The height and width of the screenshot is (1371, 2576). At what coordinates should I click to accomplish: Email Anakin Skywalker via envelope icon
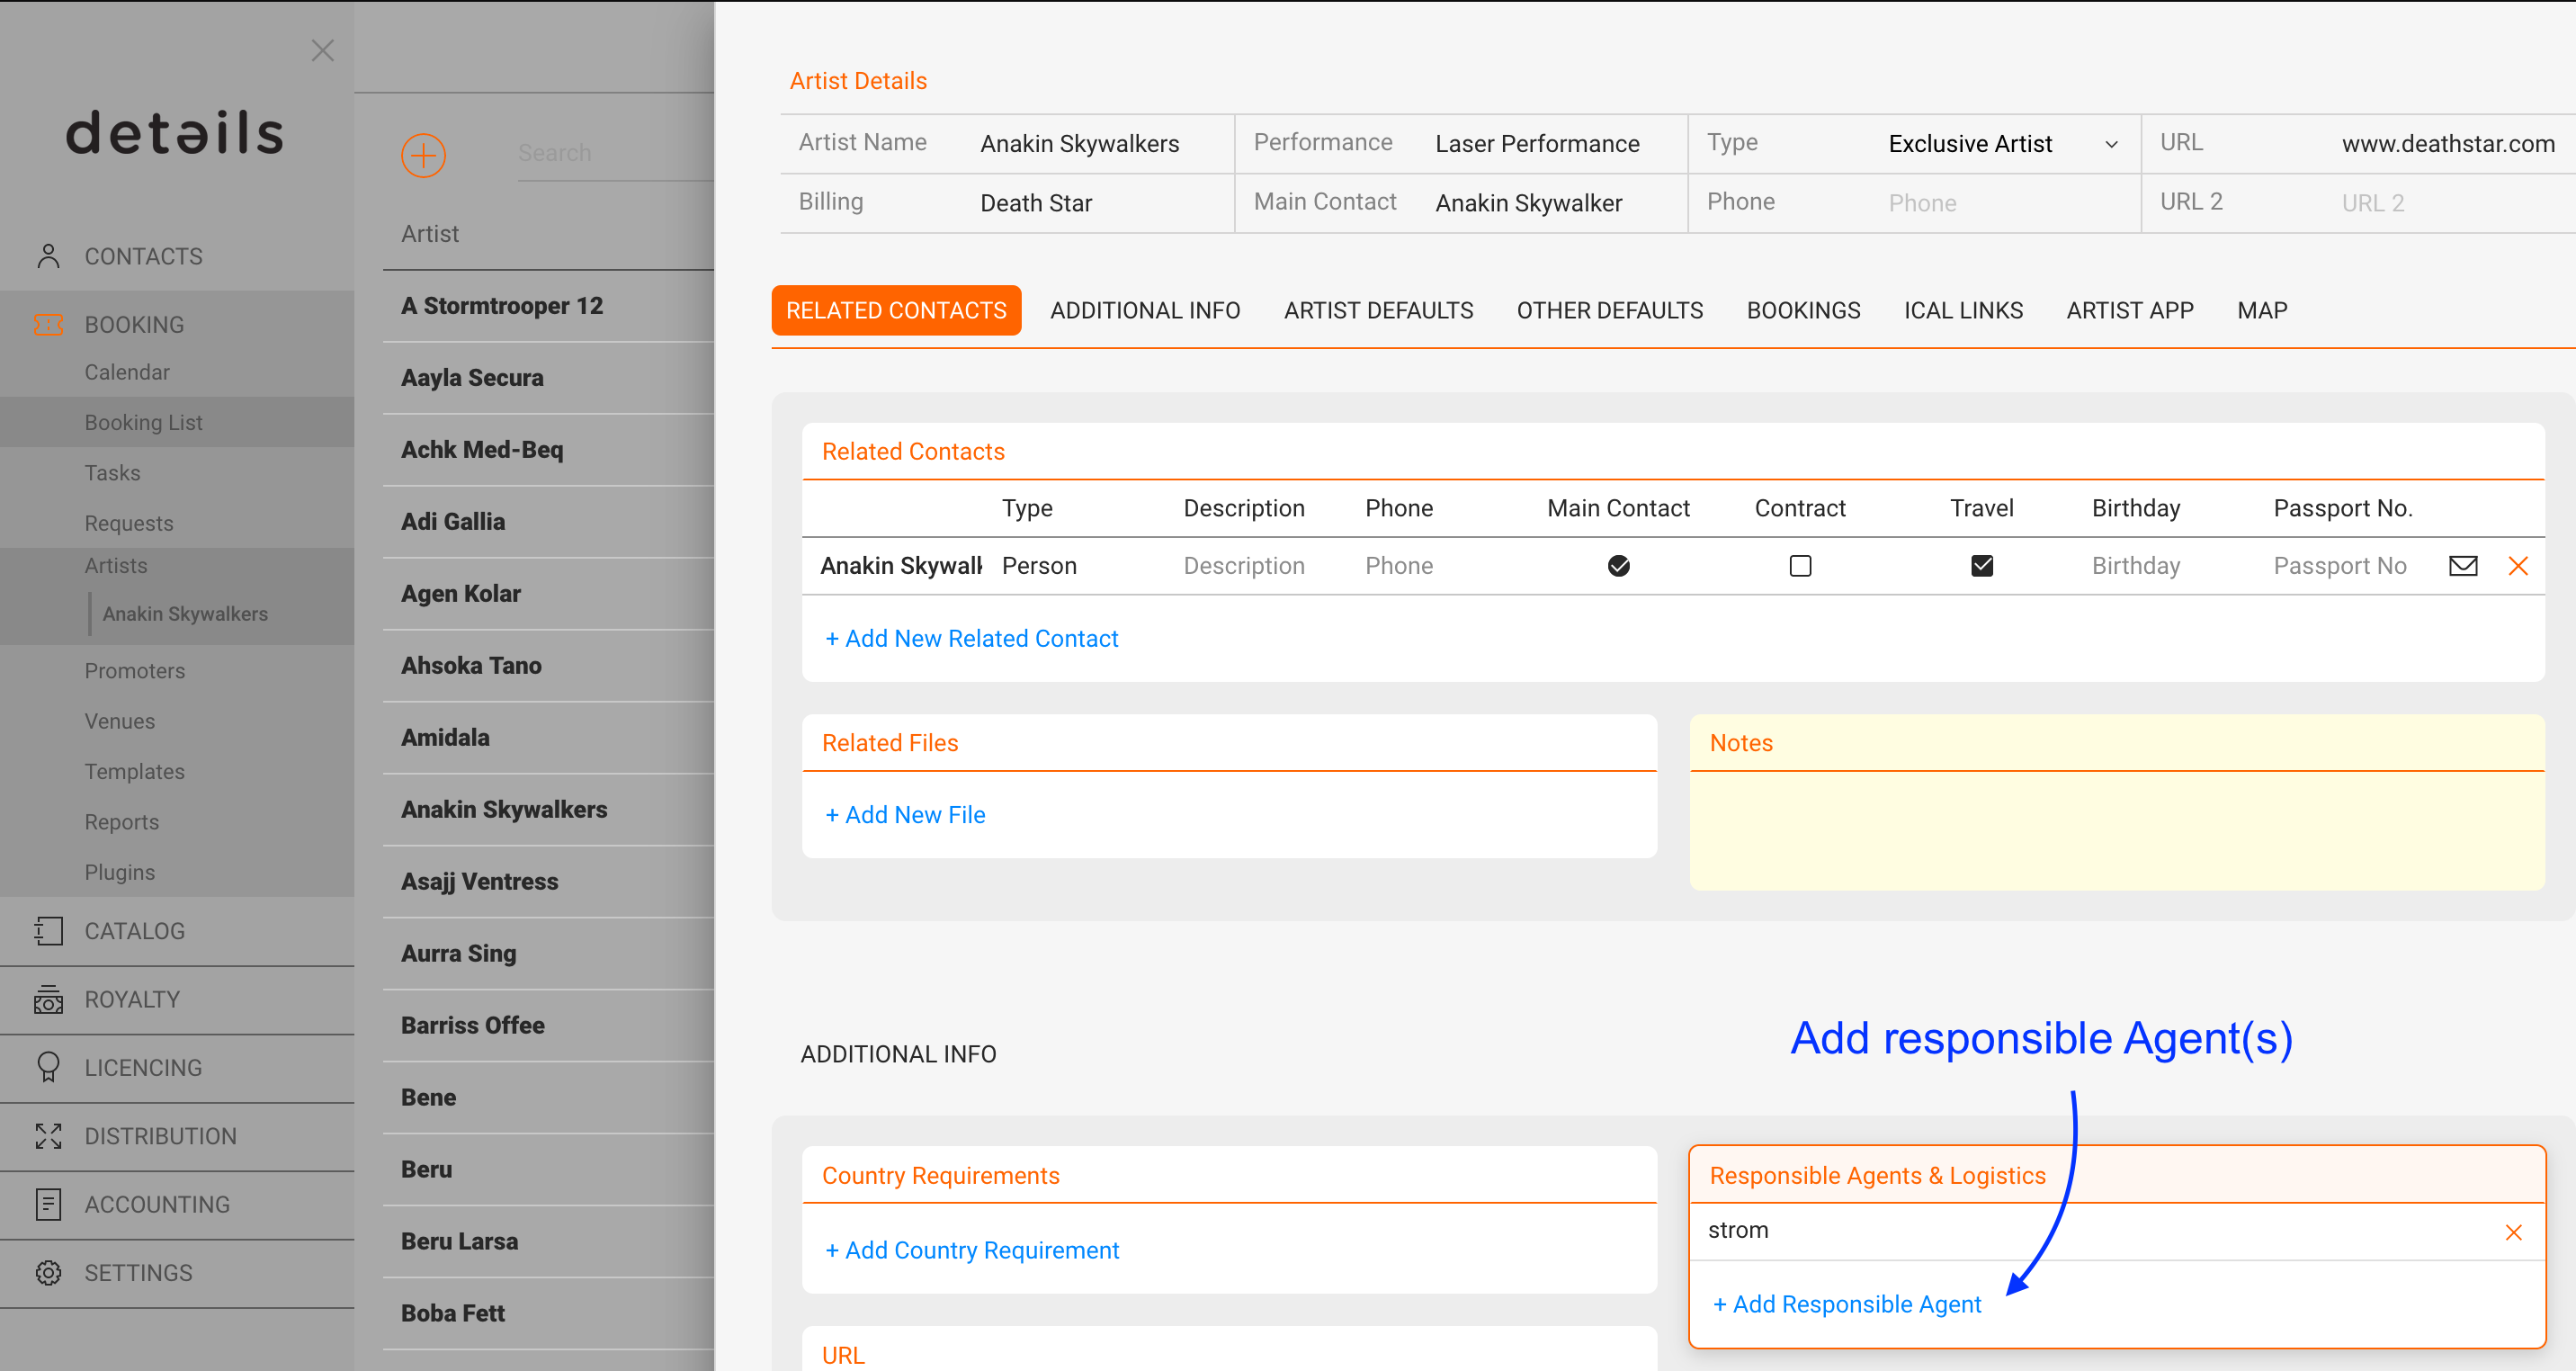click(2463, 566)
